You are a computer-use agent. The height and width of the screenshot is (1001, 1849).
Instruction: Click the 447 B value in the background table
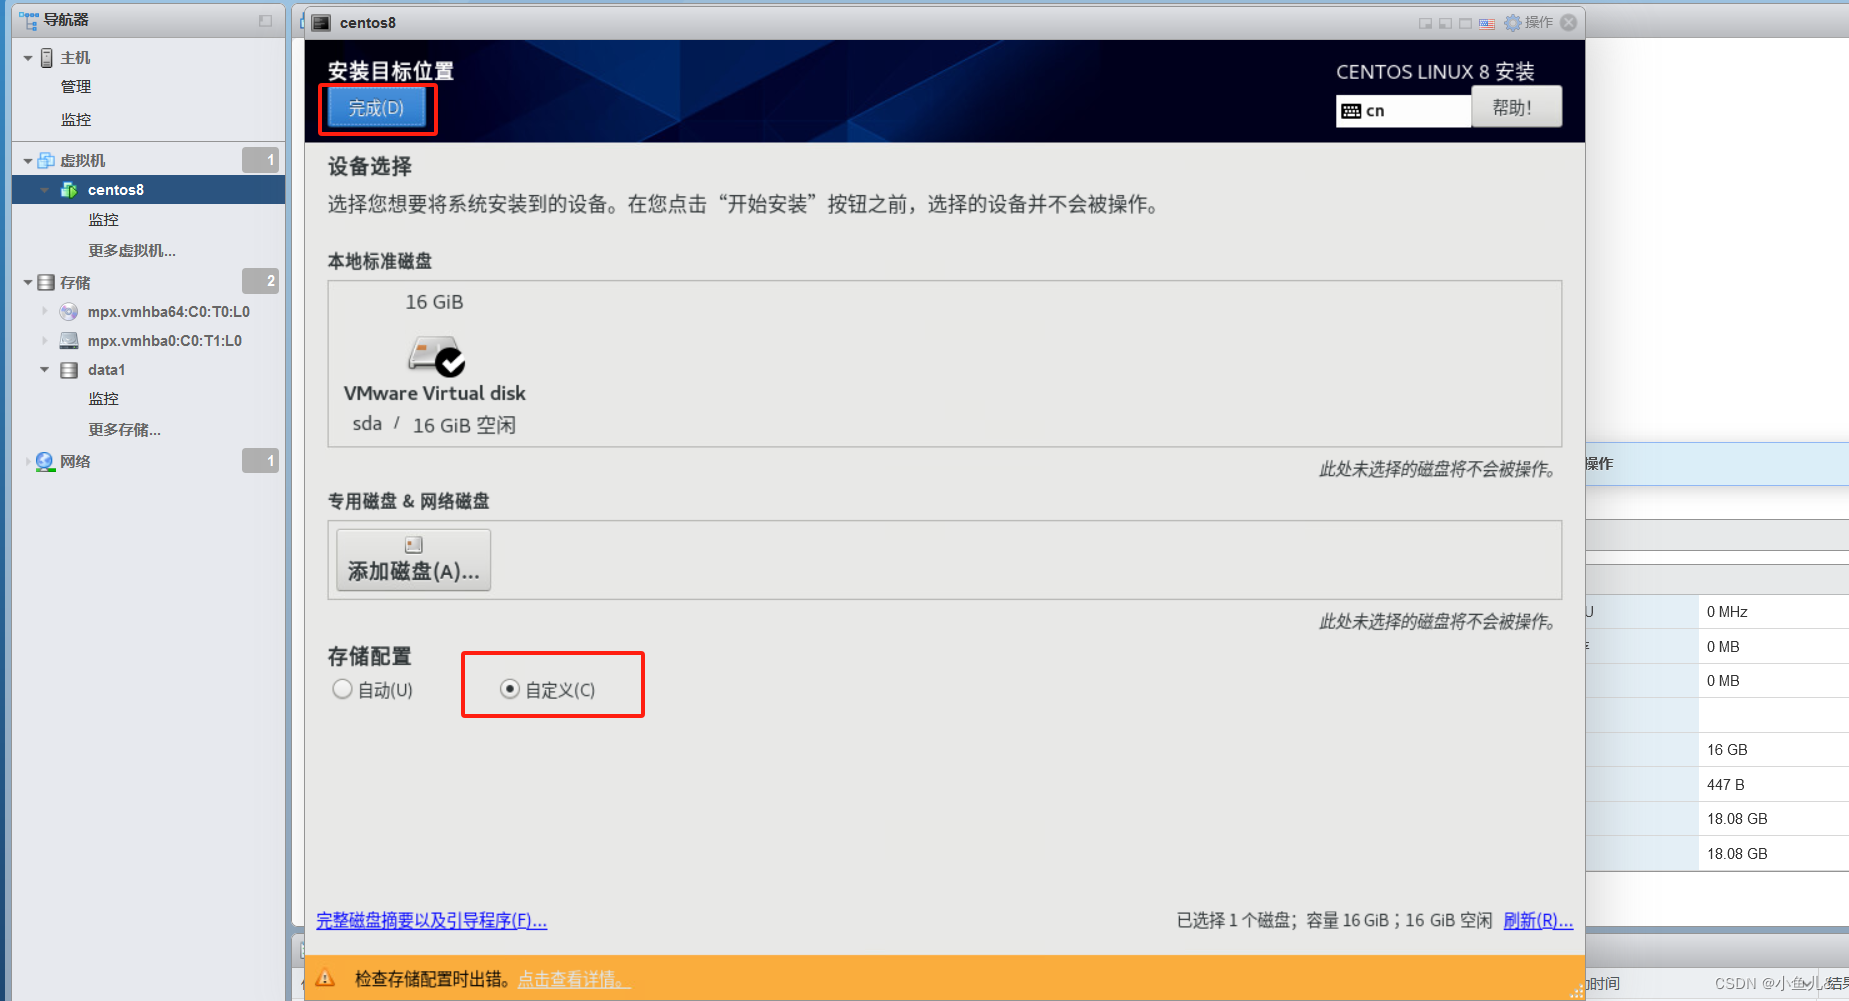1725,785
